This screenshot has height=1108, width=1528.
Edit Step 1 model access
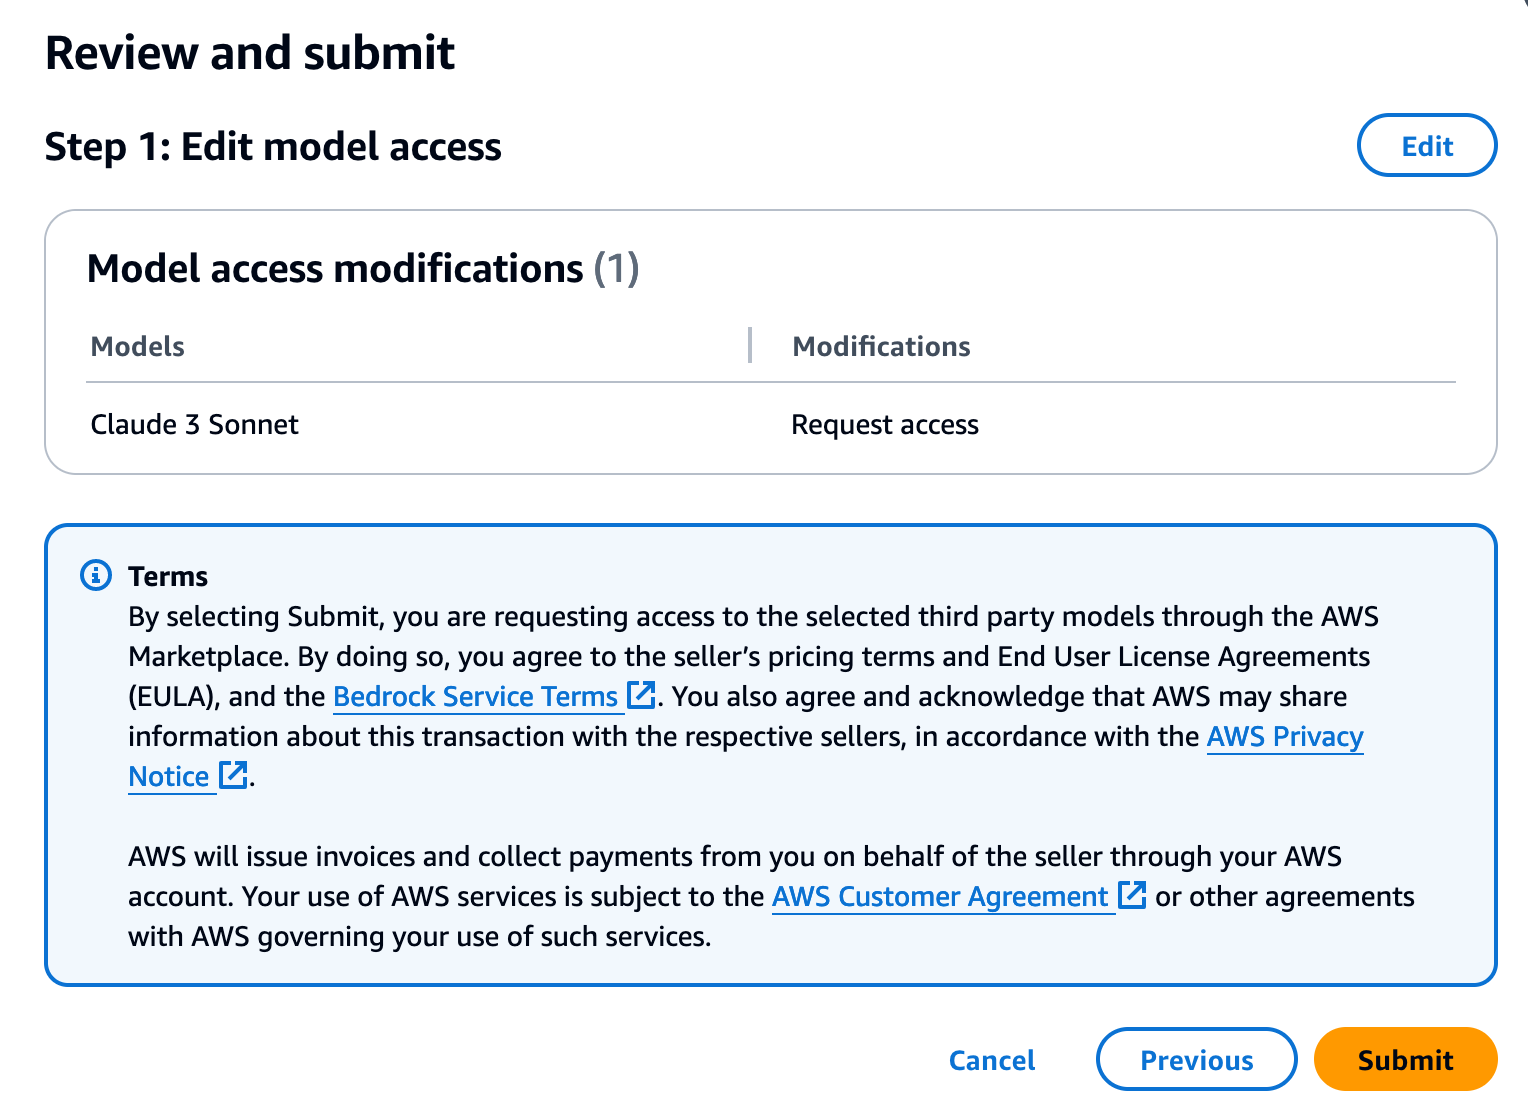[x=1427, y=146]
